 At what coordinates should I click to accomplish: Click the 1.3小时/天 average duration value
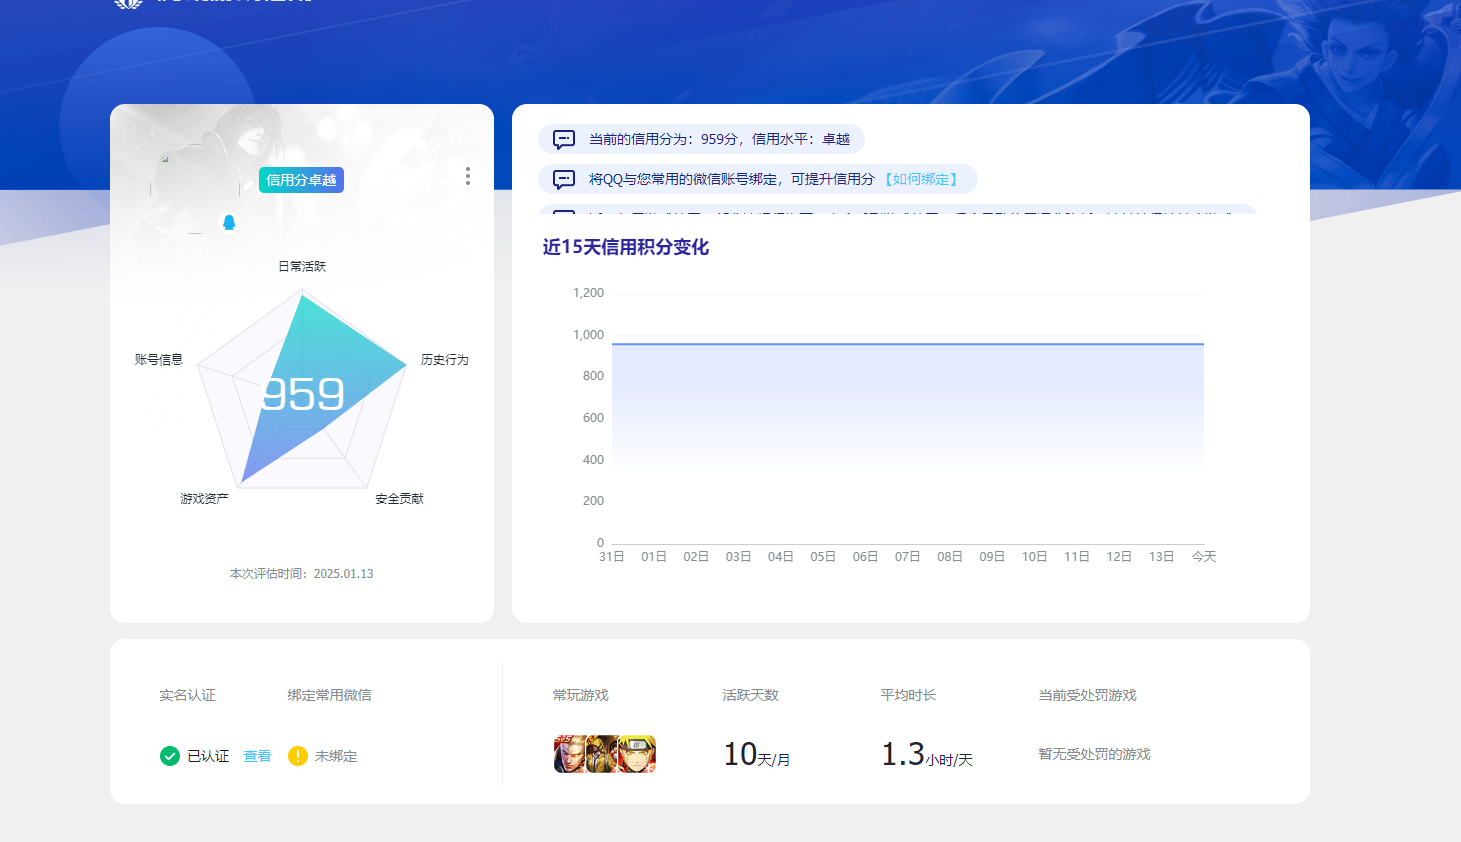click(927, 755)
